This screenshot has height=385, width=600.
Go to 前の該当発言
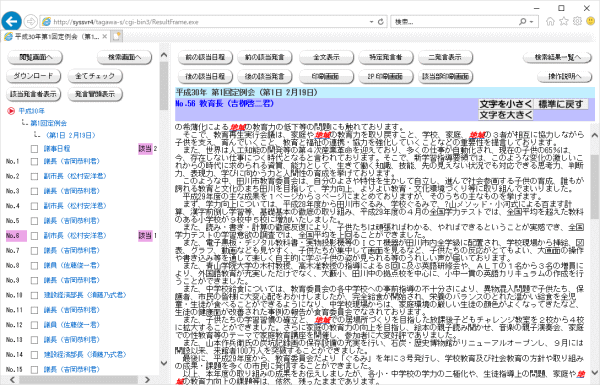click(265, 57)
